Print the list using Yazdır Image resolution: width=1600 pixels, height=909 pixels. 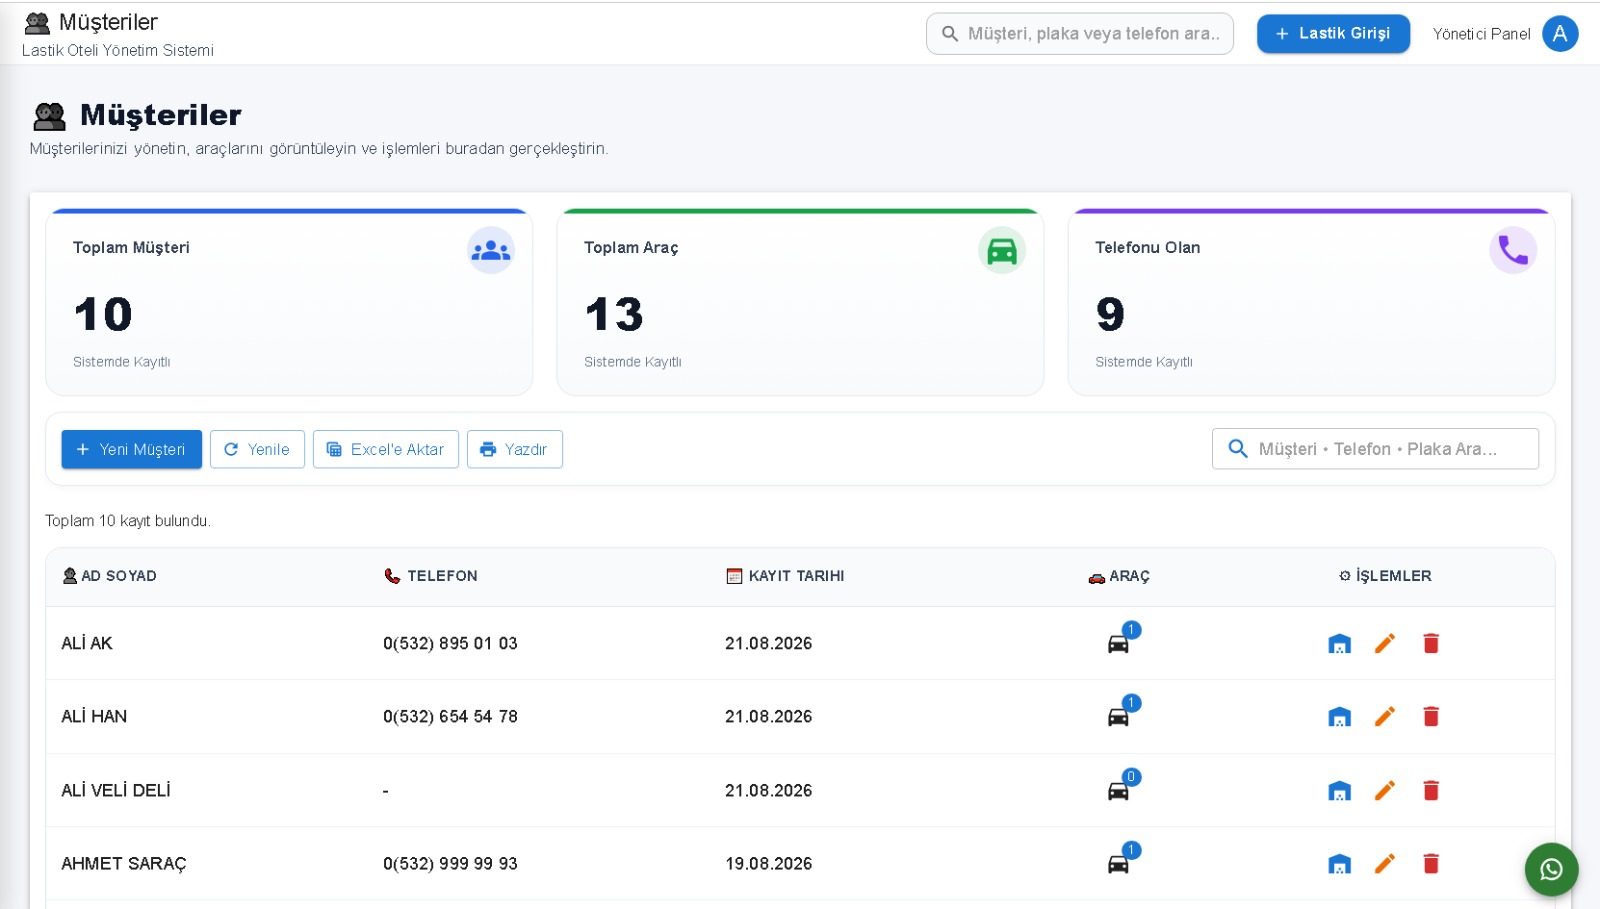click(515, 450)
